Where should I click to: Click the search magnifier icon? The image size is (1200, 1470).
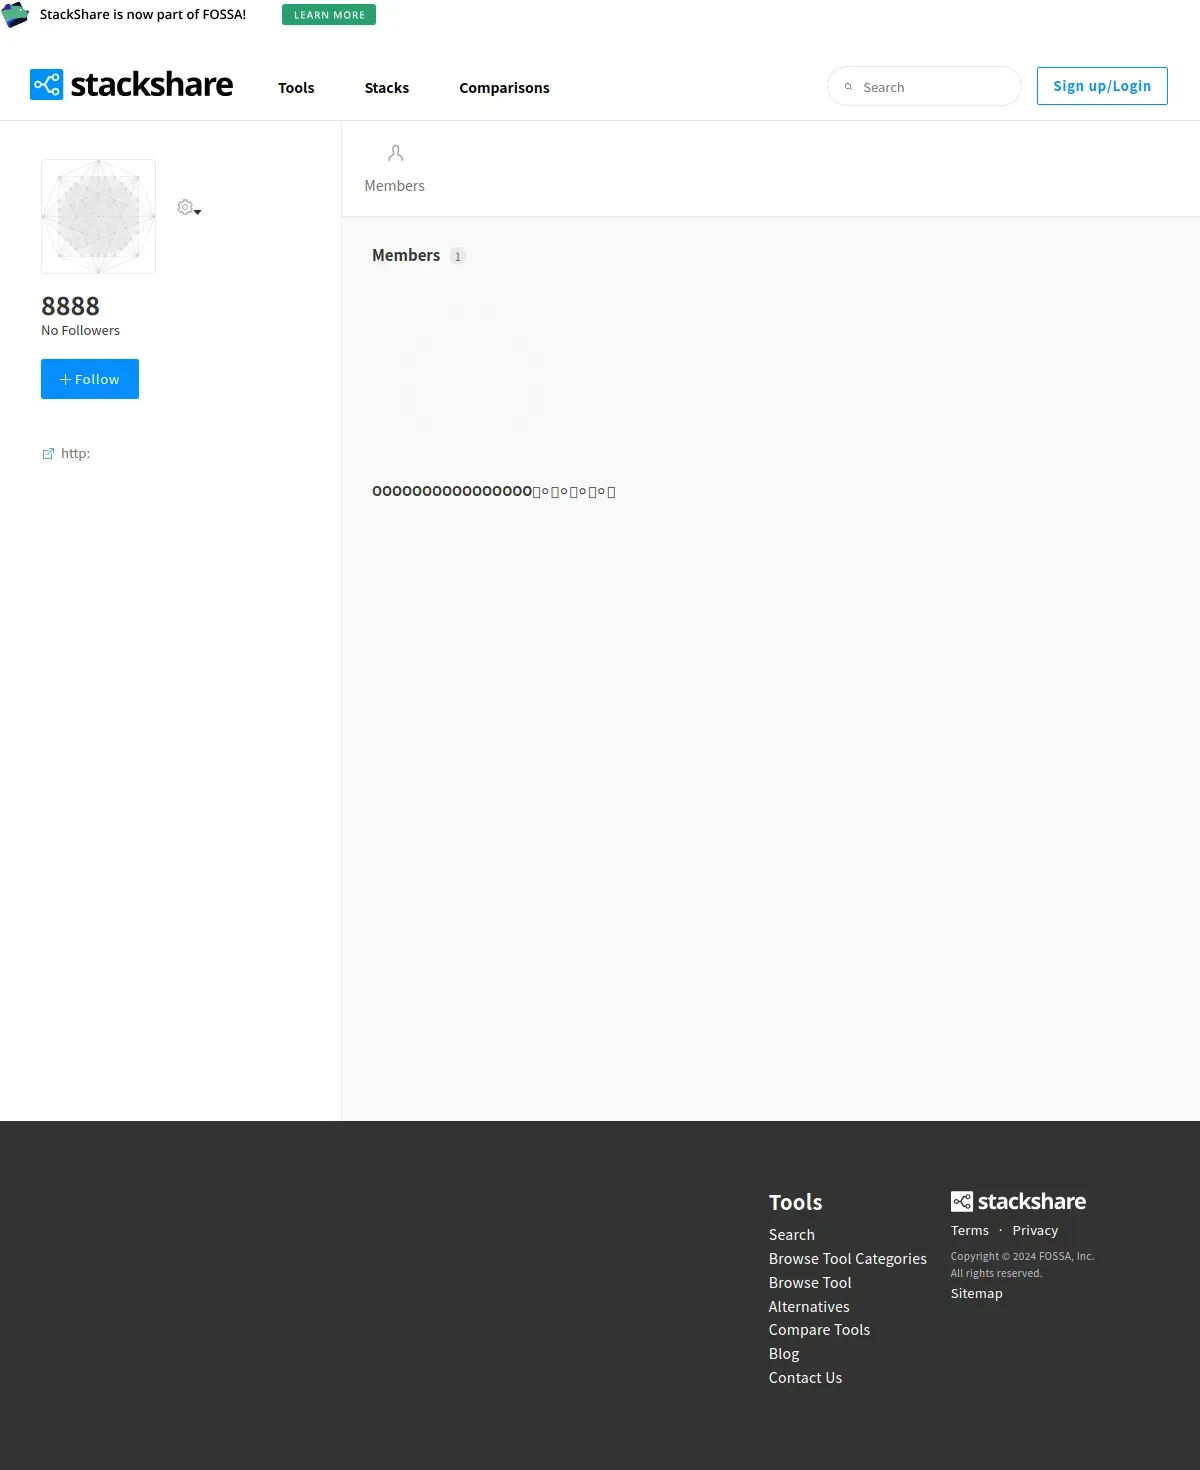(x=849, y=87)
